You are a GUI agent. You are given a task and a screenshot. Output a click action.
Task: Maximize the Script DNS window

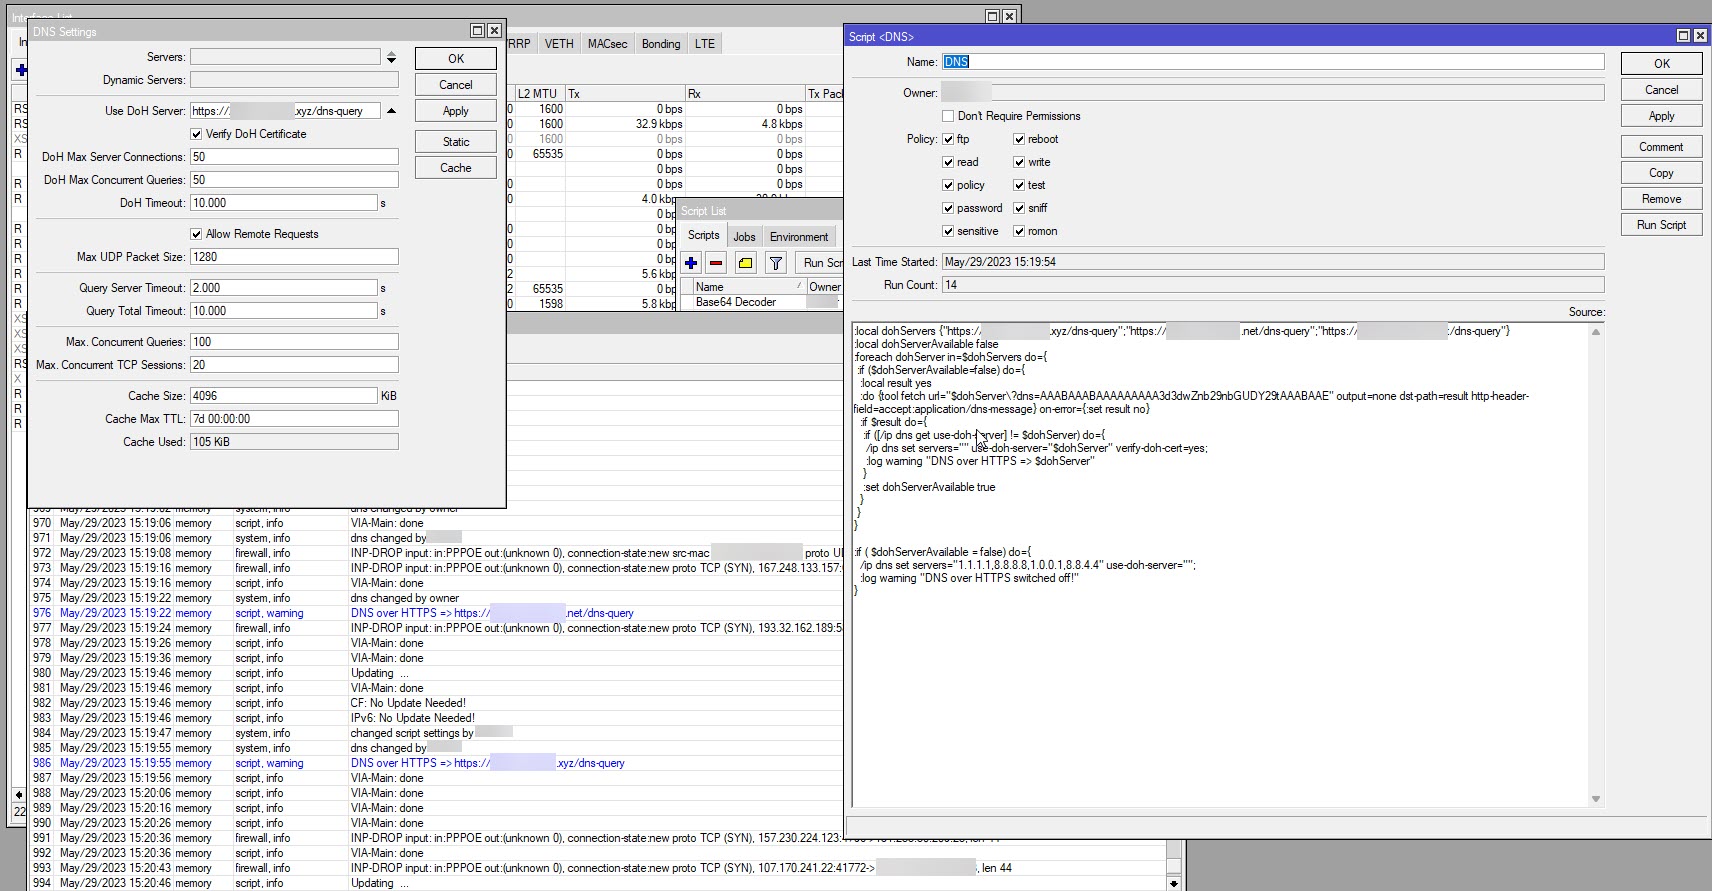[1683, 36]
